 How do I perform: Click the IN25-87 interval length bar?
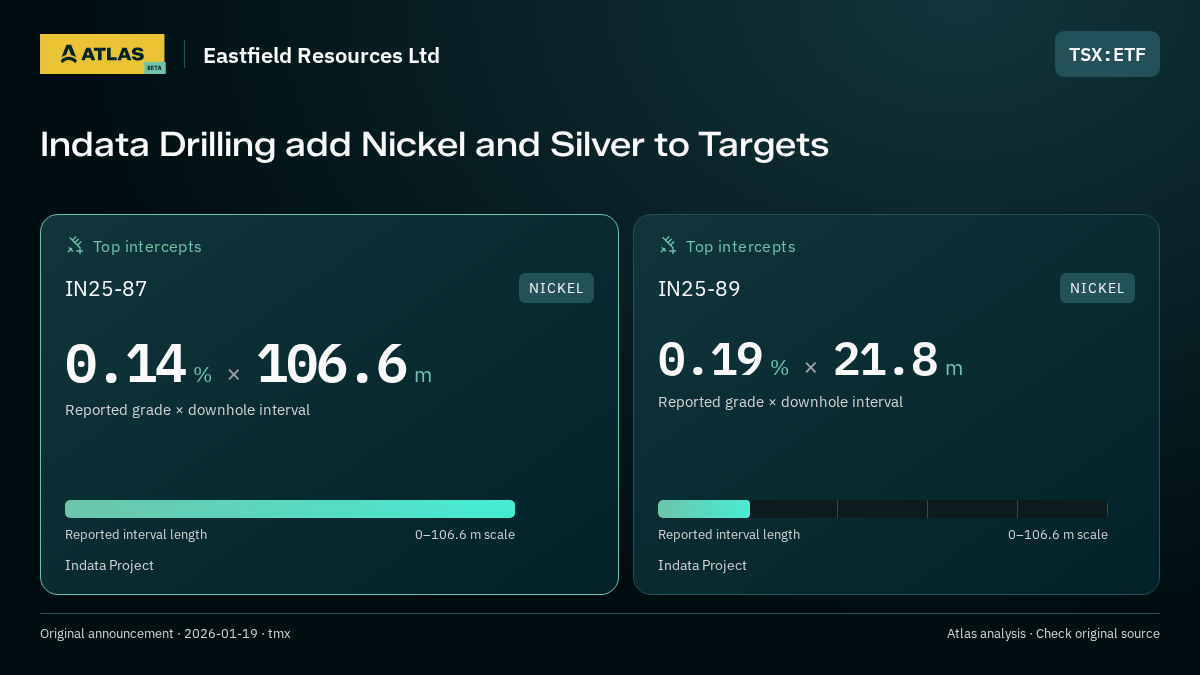pyautogui.click(x=290, y=509)
